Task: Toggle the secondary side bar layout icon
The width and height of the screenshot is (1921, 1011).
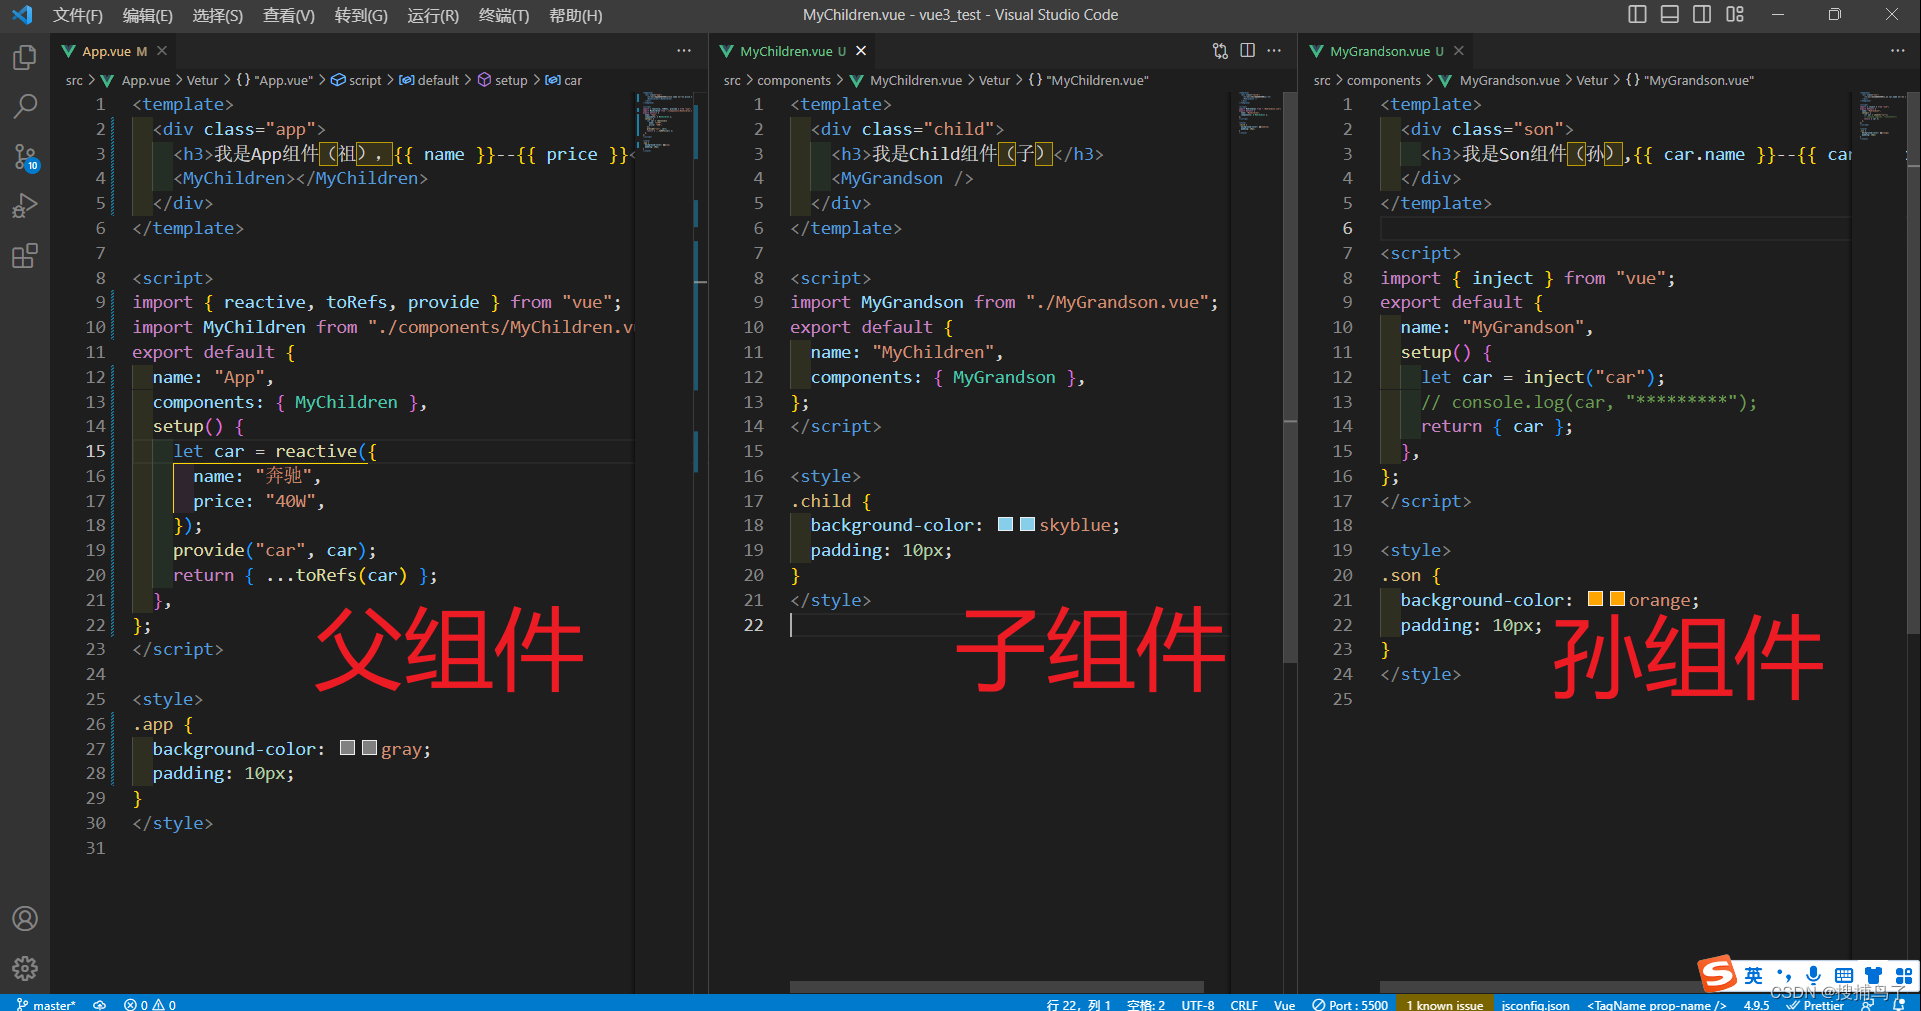Action: pos(1702,14)
